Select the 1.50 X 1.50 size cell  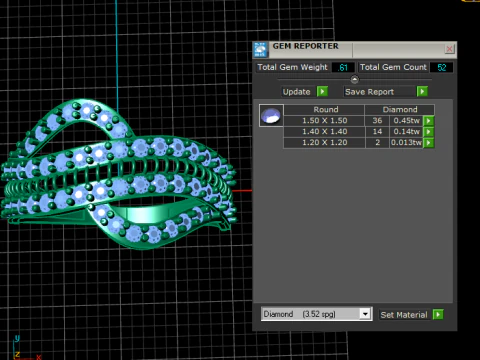(x=324, y=121)
